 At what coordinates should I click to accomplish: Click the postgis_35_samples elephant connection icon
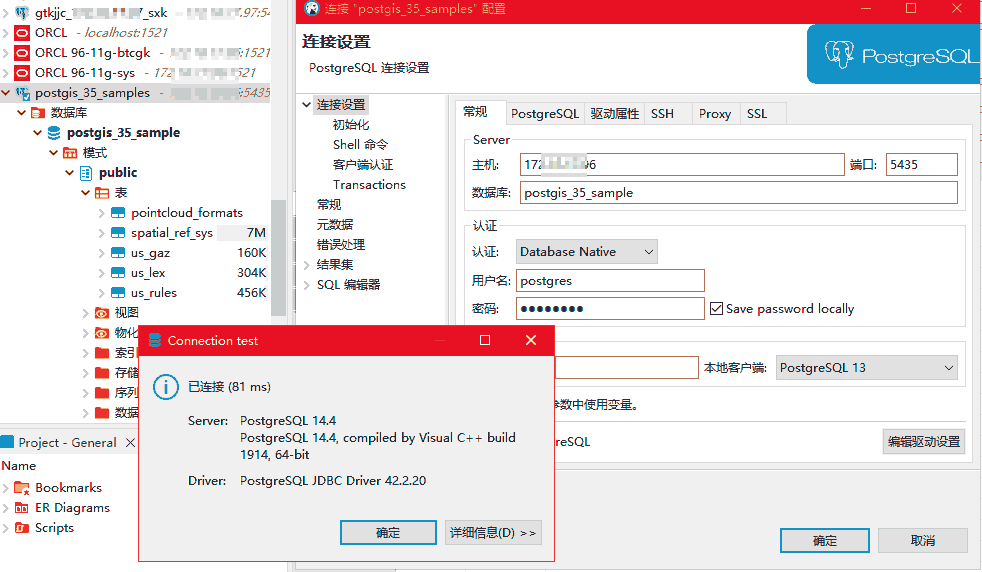coord(23,93)
